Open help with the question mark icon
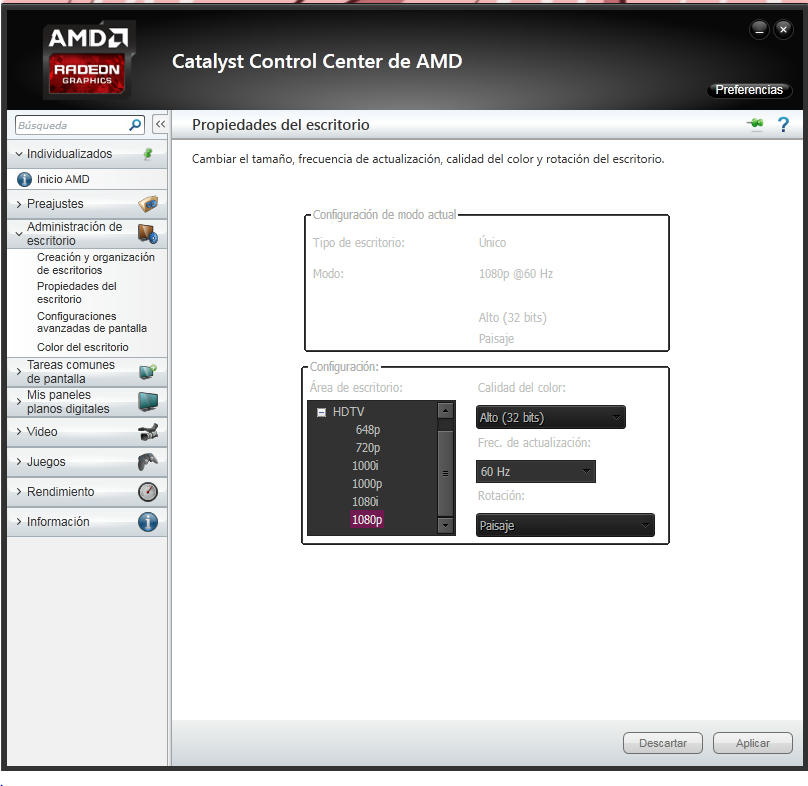 pyautogui.click(x=783, y=124)
